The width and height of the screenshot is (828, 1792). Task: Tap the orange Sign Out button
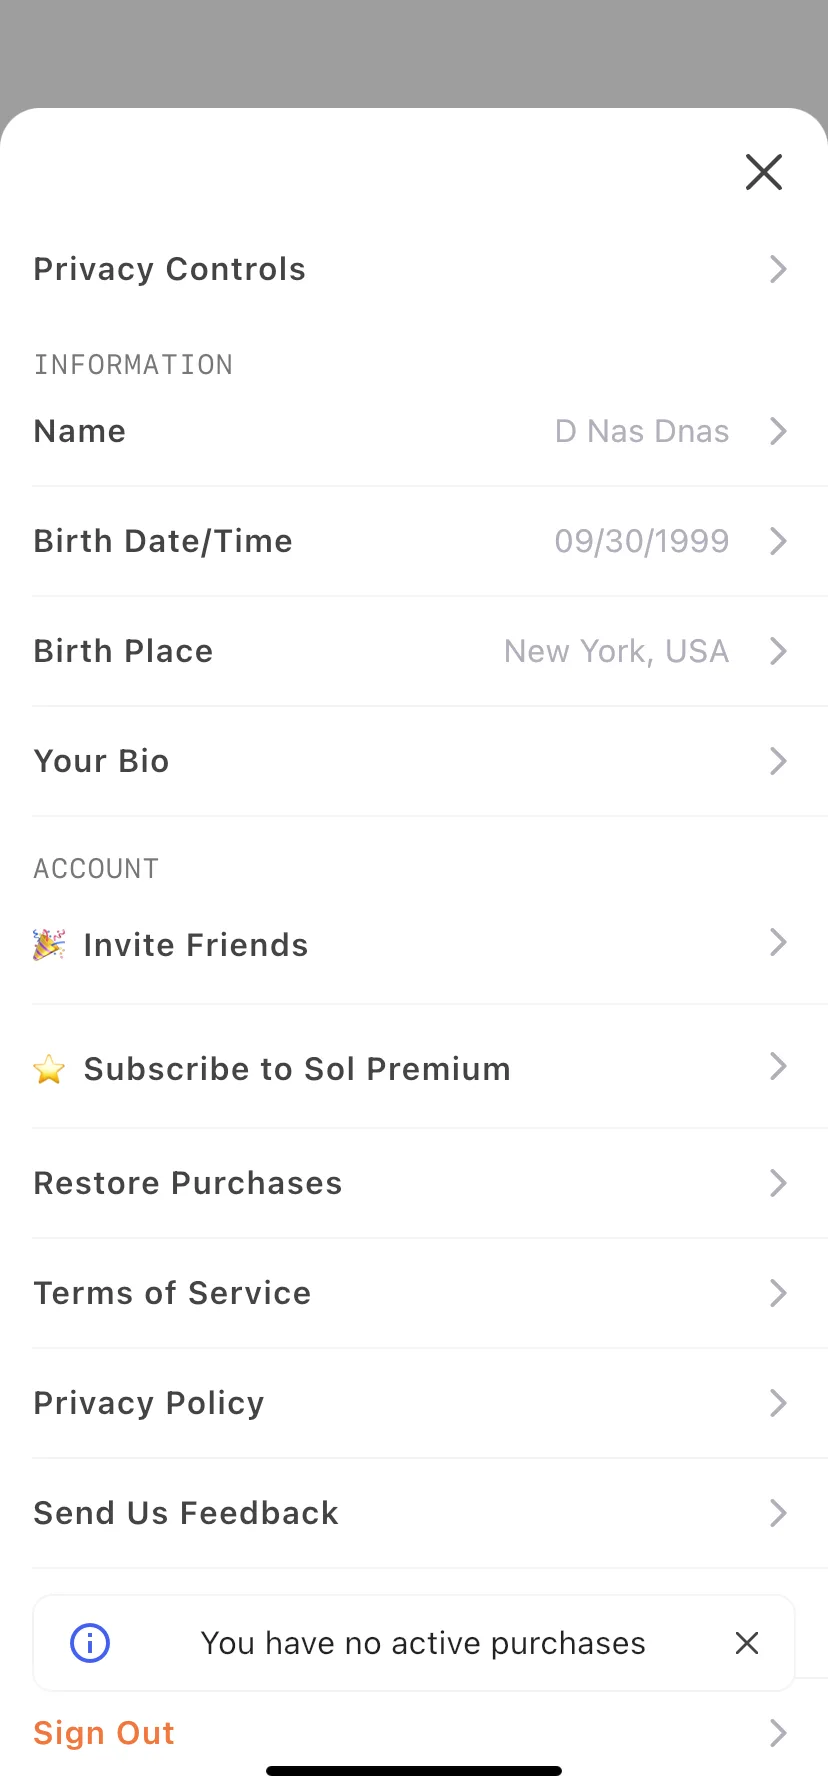[104, 1733]
